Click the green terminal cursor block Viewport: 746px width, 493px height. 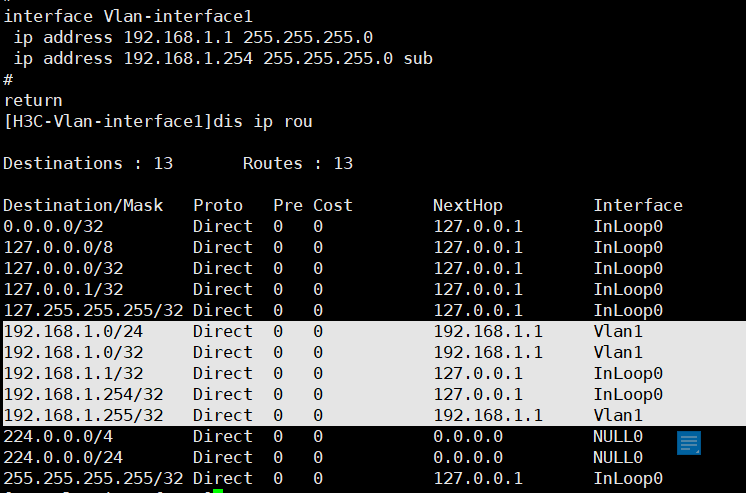(218, 490)
